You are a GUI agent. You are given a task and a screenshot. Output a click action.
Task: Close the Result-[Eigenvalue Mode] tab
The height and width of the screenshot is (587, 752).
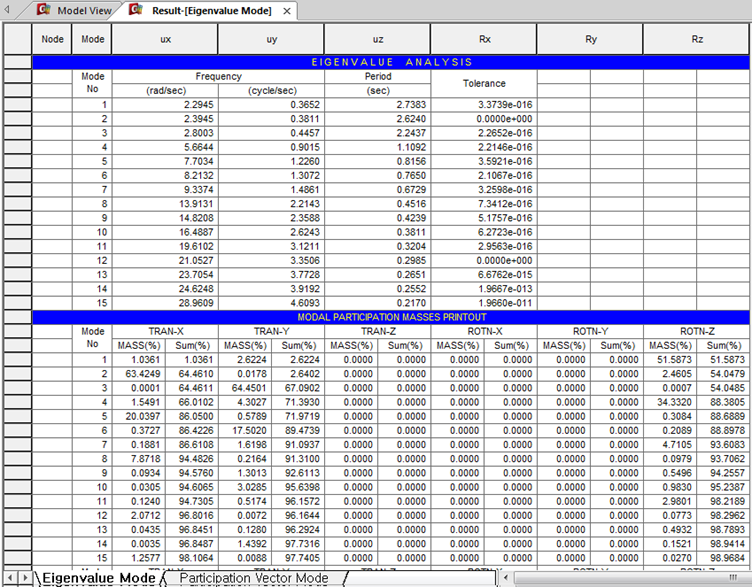coord(287,11)
